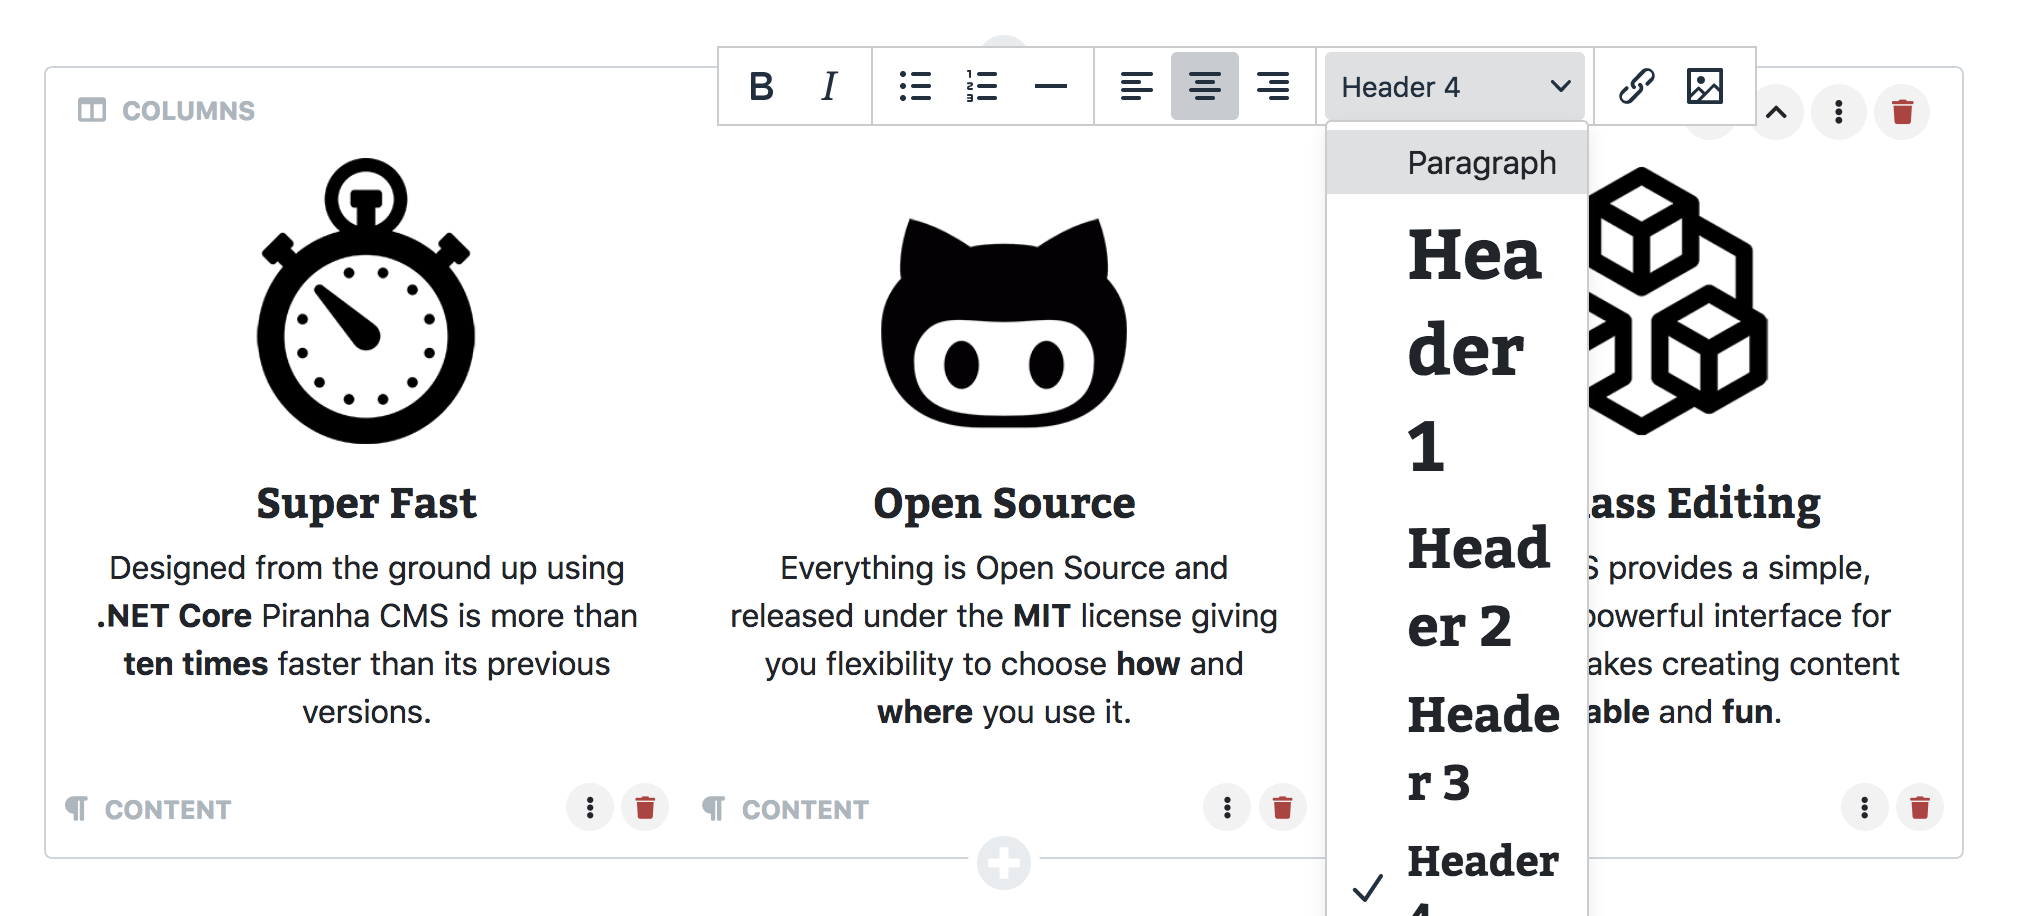Insert a hyperlink
The image size is (2024, 916).
tap(1637, 87)
